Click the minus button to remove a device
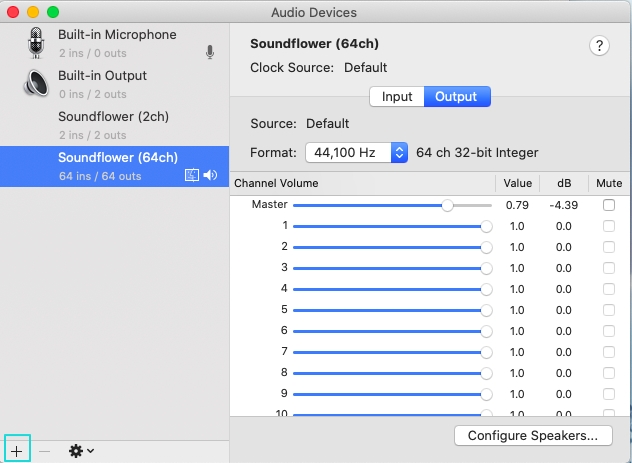 click(x=44, y=451)
